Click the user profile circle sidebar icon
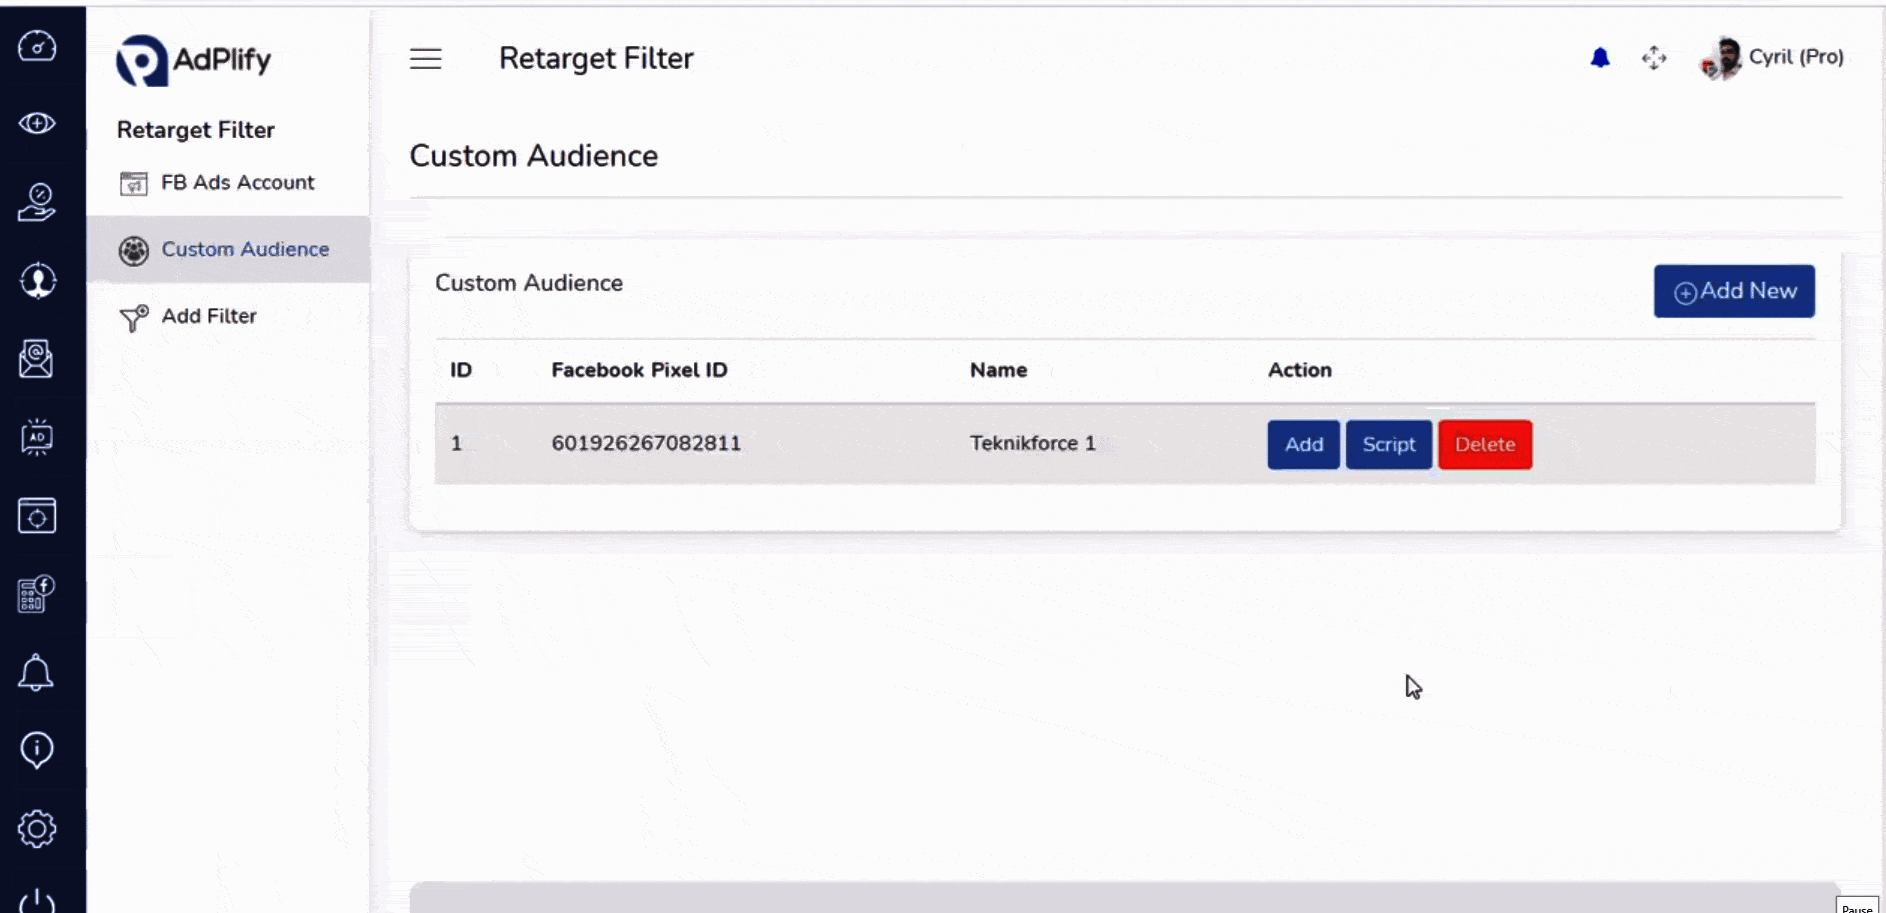1886x913 pixels. (x=37, y=281)
